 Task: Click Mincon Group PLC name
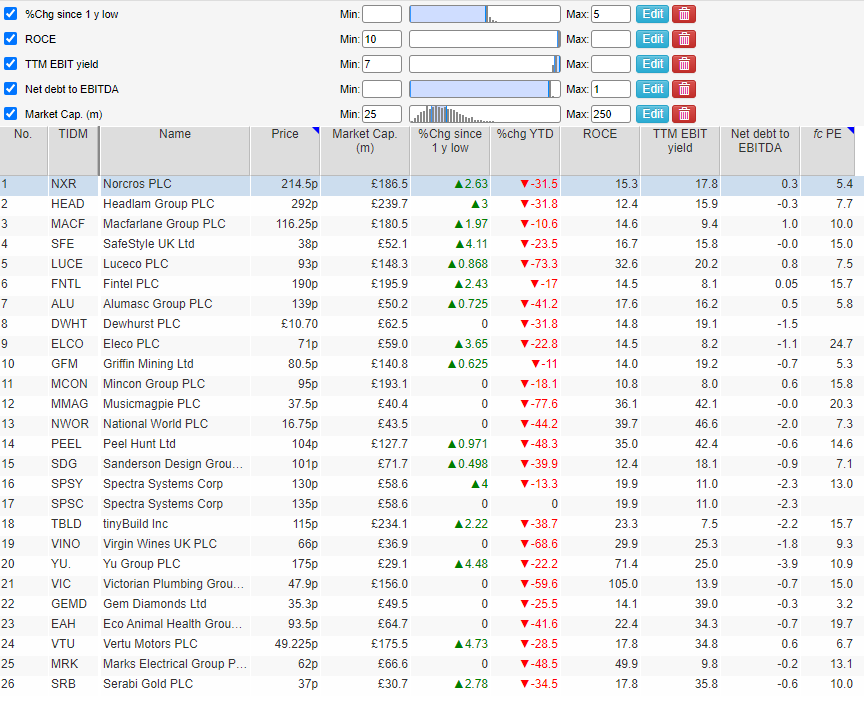(x=154, y=384)
